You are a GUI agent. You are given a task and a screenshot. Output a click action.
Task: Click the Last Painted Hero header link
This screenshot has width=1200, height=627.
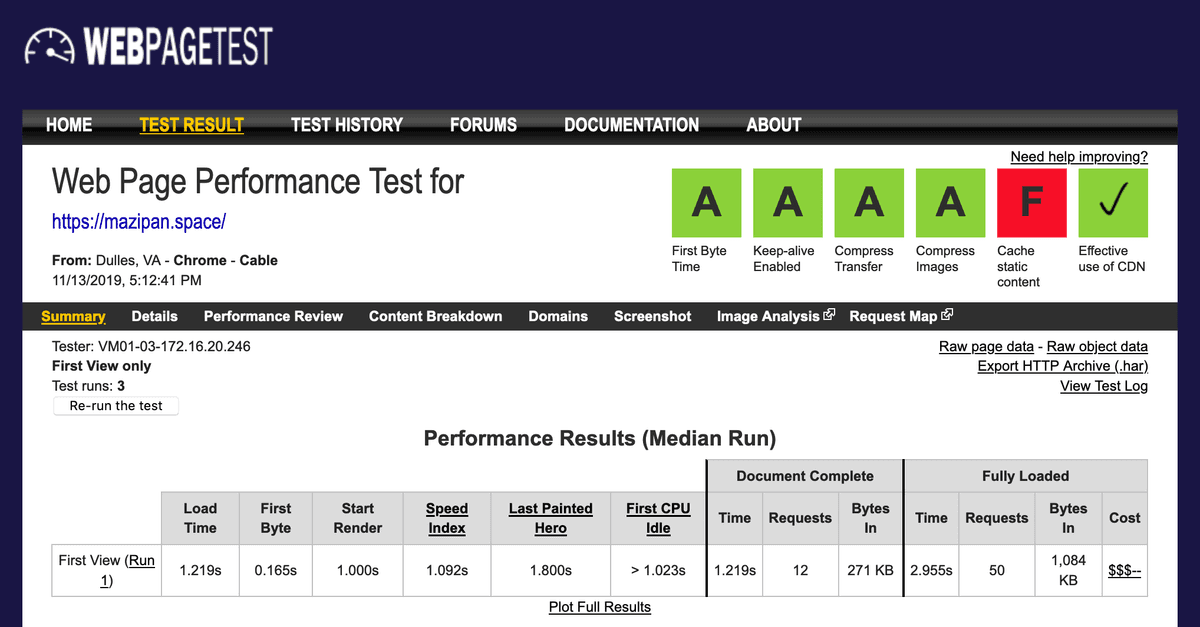pyautogui.click(x=551, y=518)
